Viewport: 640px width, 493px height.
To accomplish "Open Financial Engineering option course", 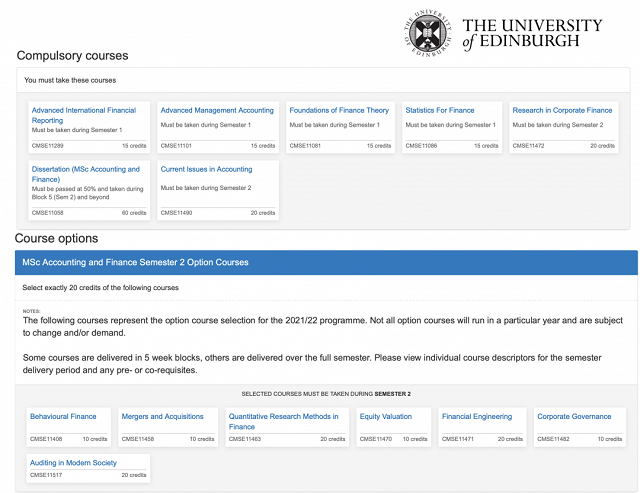I will (477, 416).
